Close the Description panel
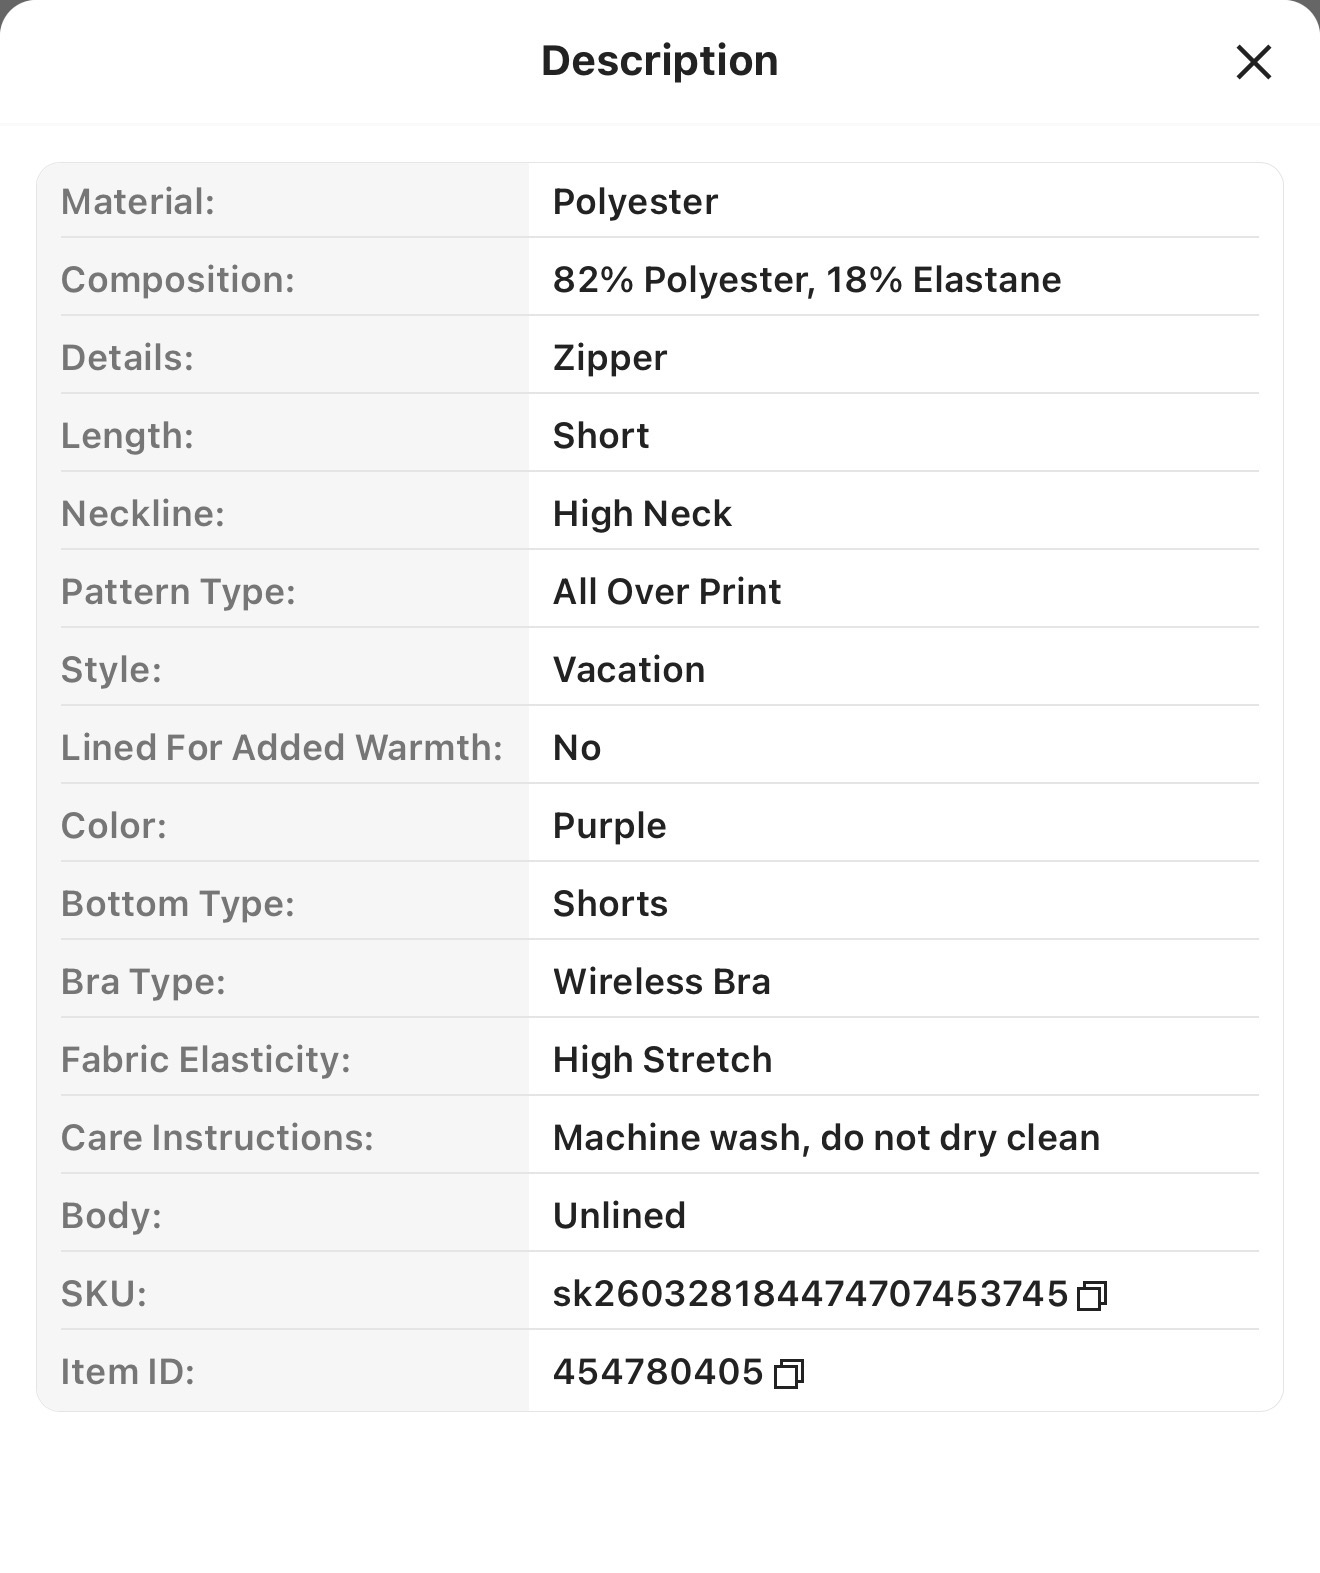This screenshot has width=1320, height=1573. point(1253,62)
